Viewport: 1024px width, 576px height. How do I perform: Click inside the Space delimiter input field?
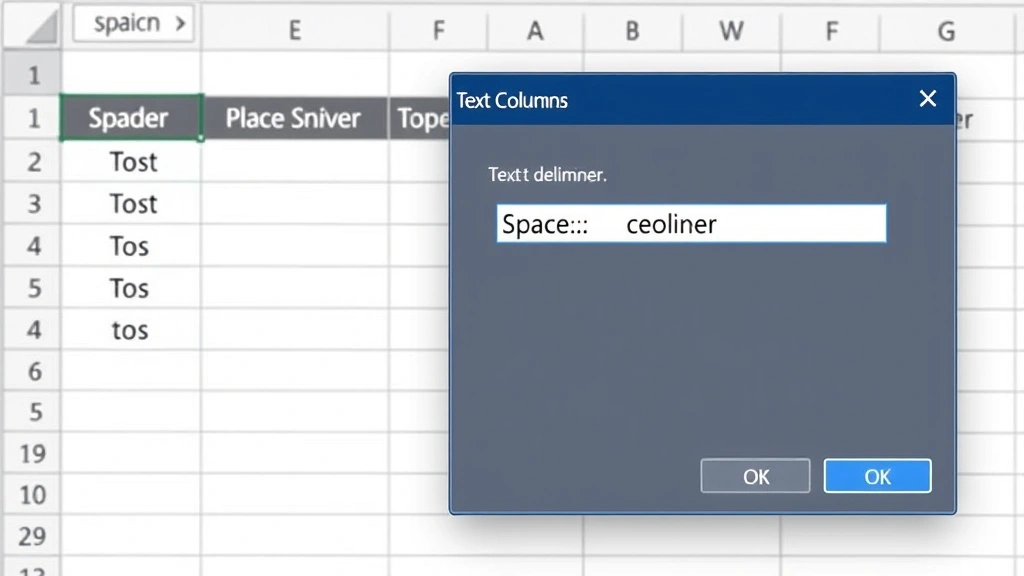click(690, 223)
